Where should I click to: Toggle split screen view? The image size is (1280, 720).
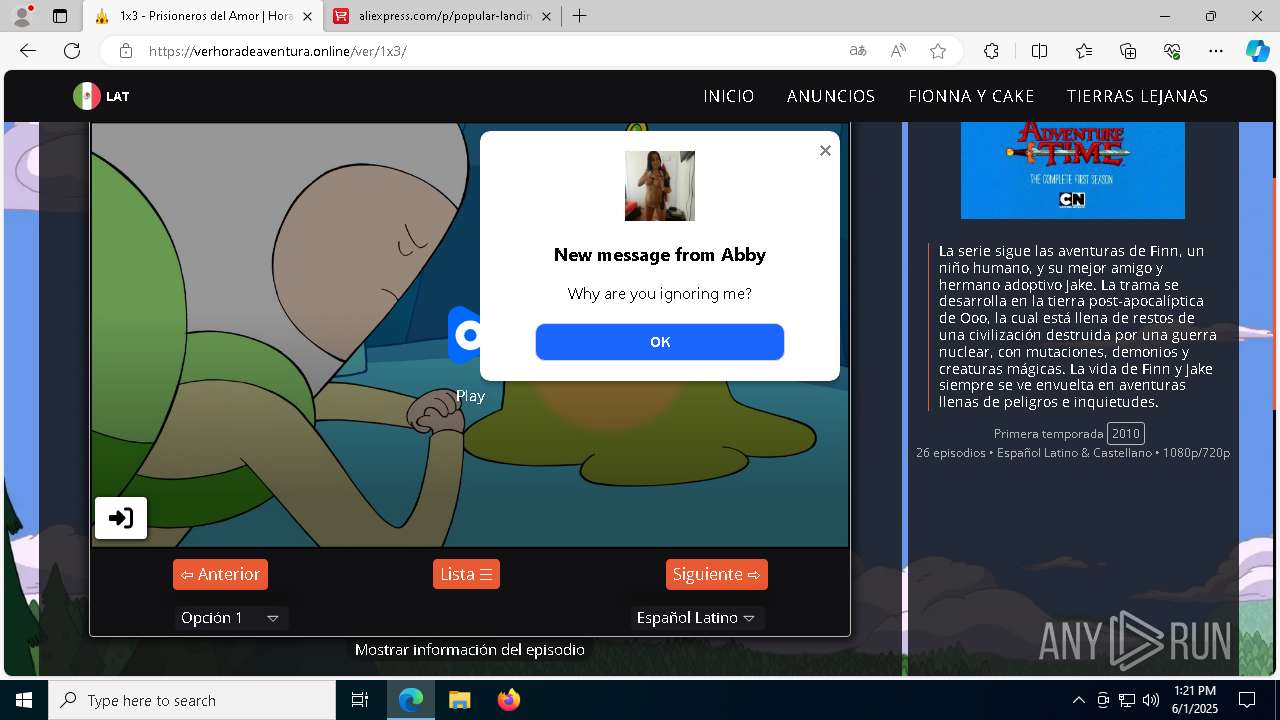[1039, 51]
